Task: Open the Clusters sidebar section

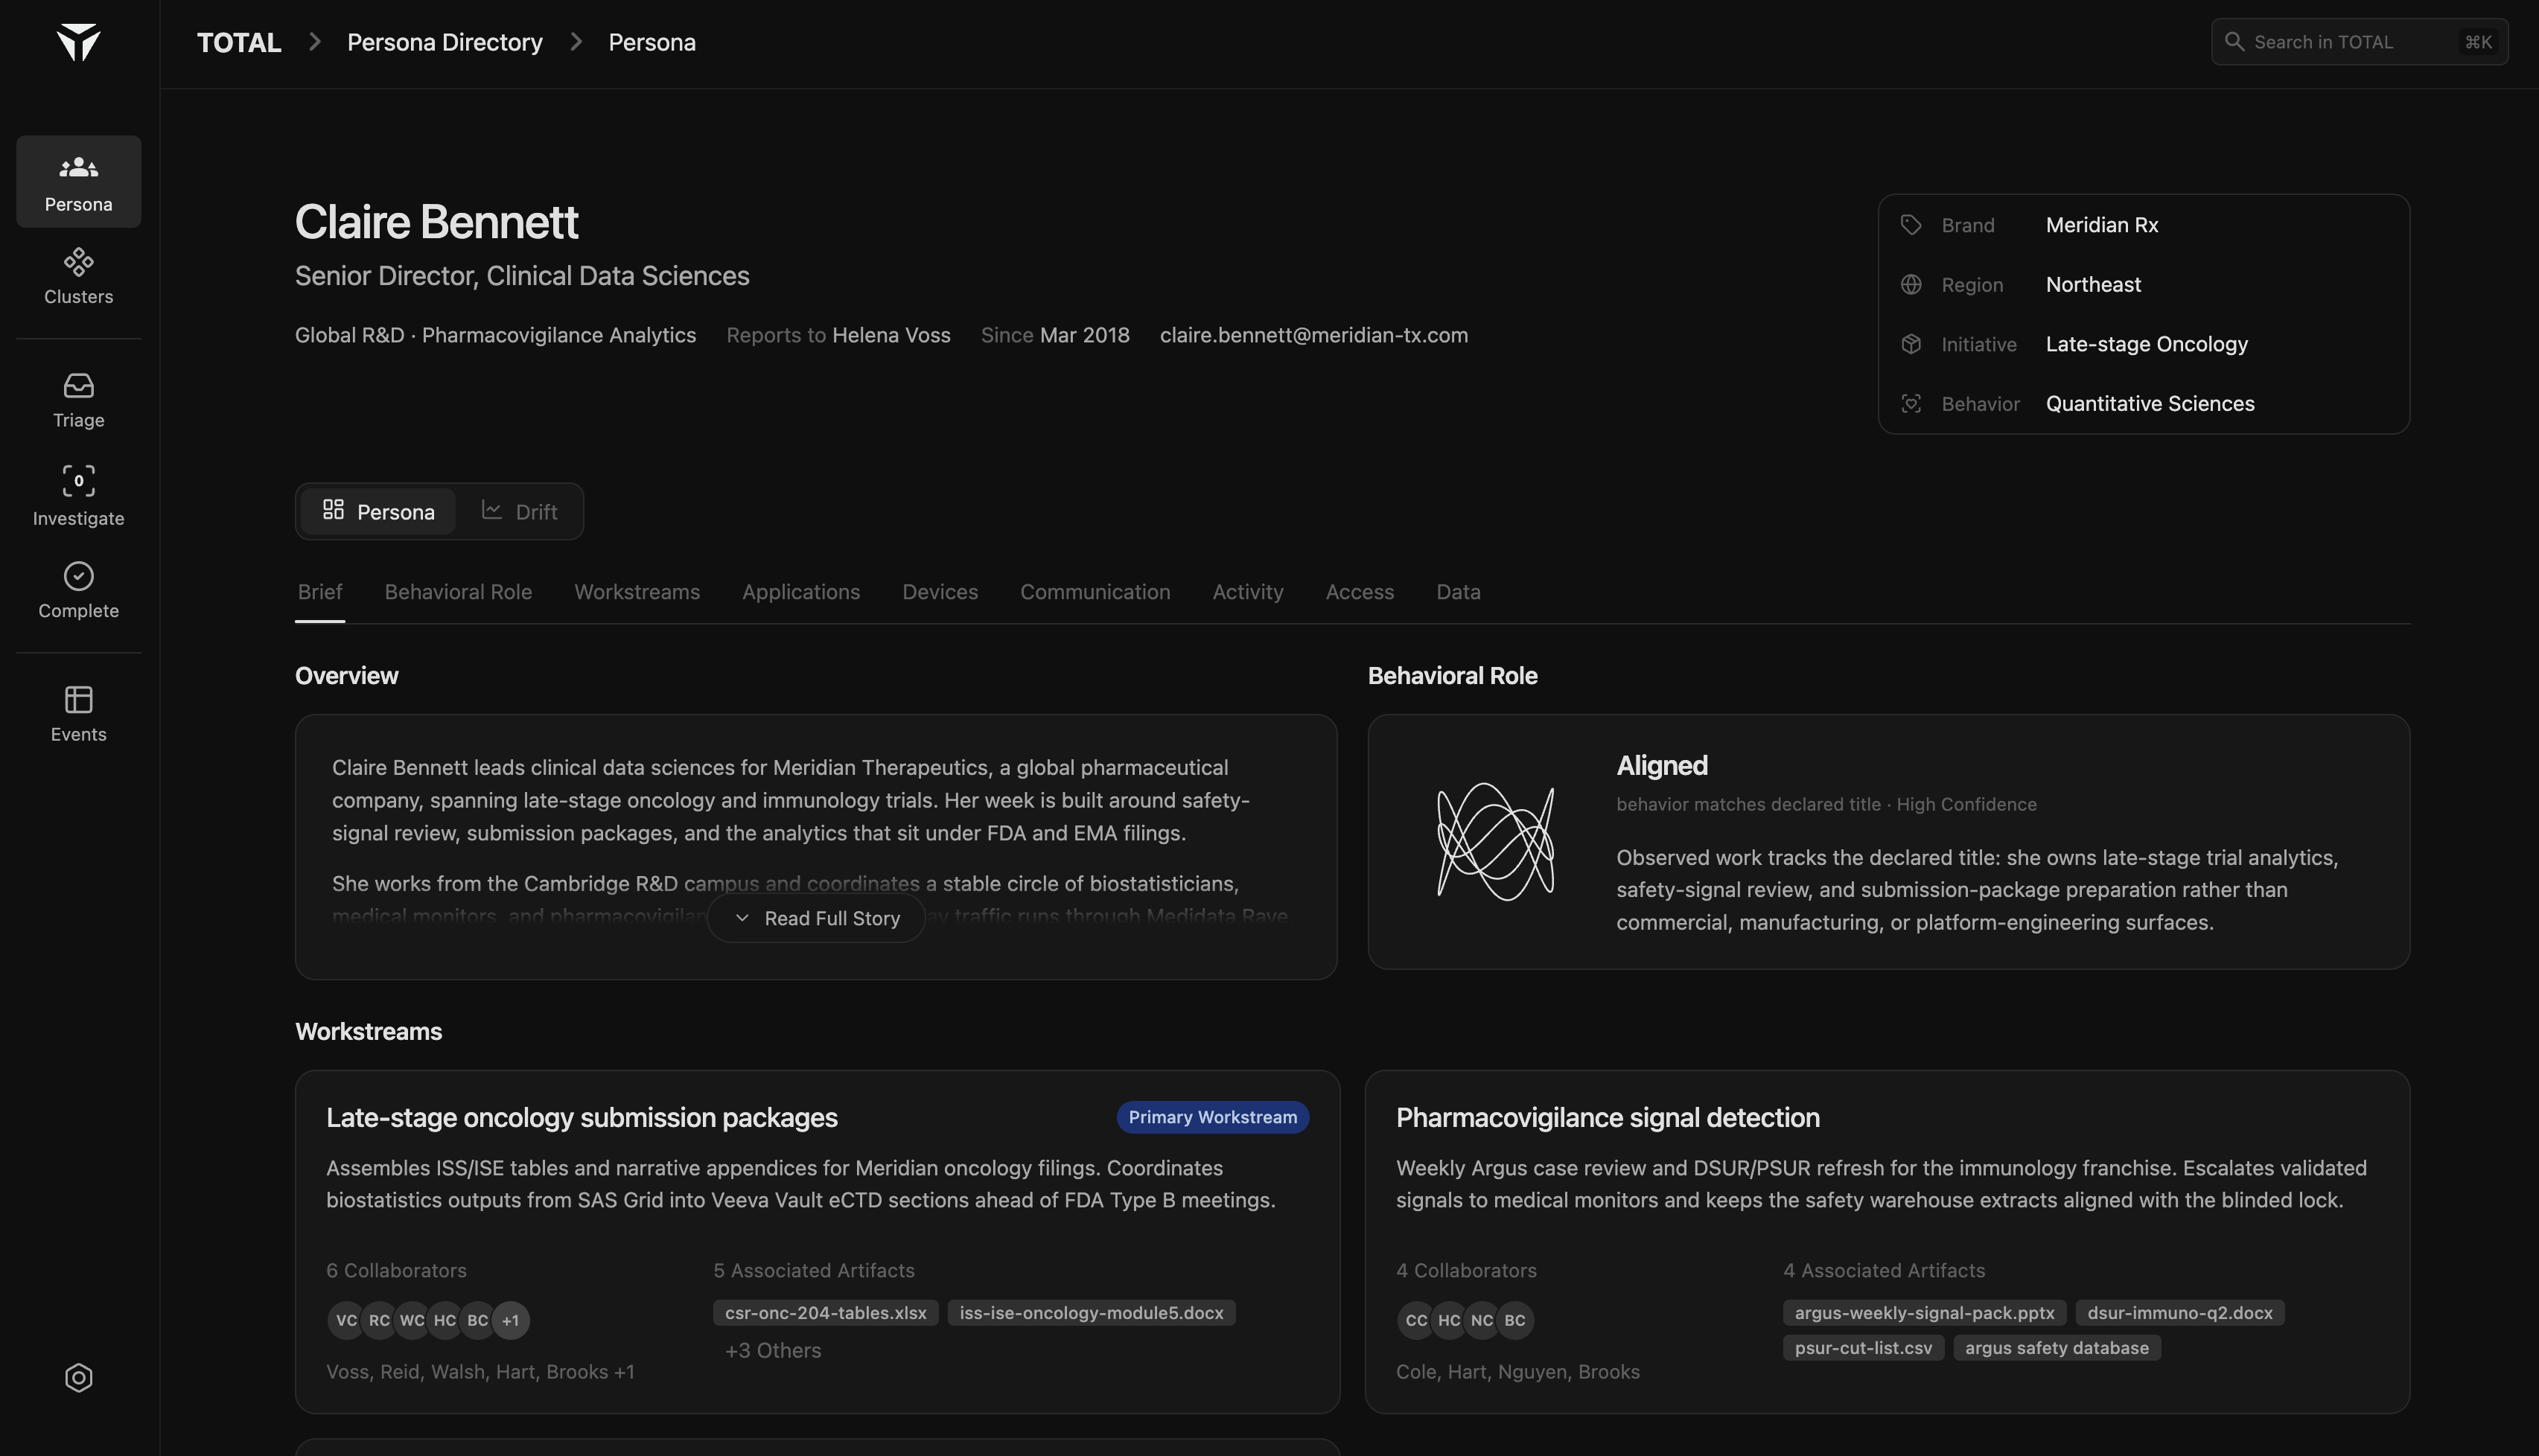Action: click(x=78, y=276)
